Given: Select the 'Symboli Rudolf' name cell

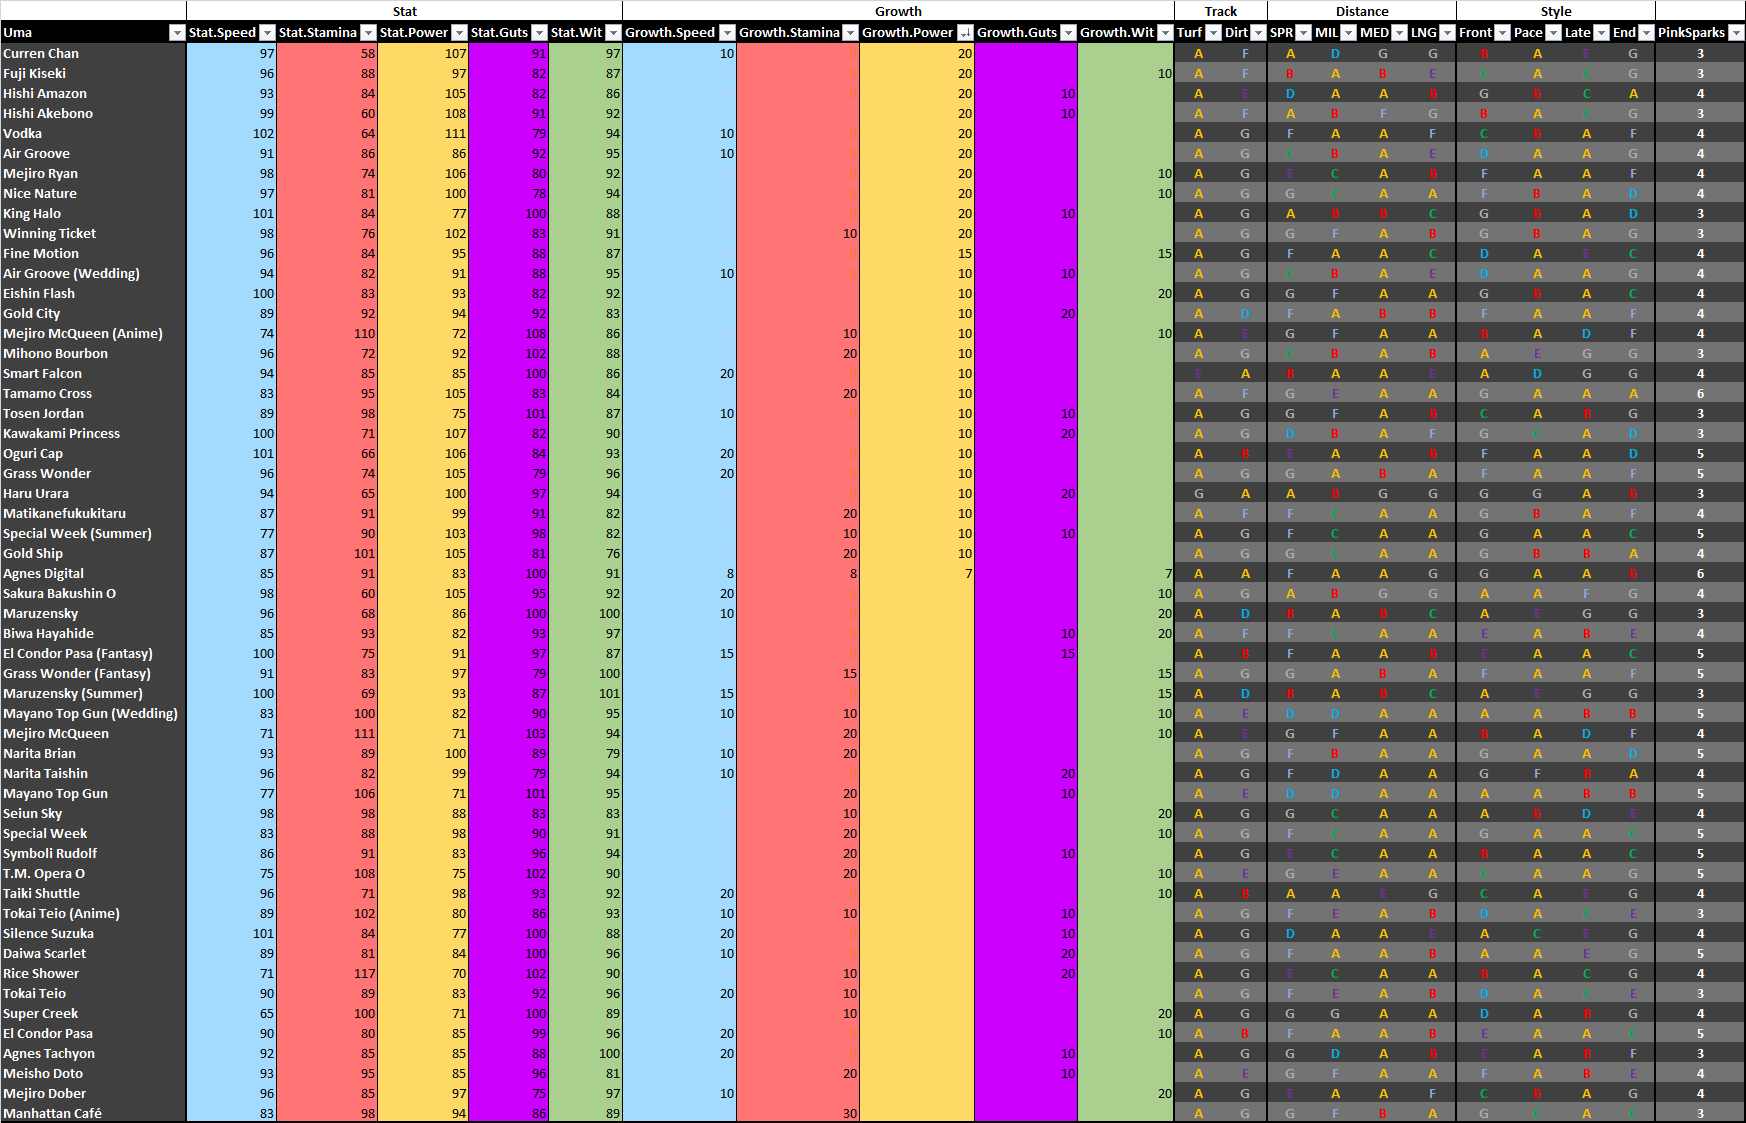Looking at the screenshot, I should (x=93, y=853).
